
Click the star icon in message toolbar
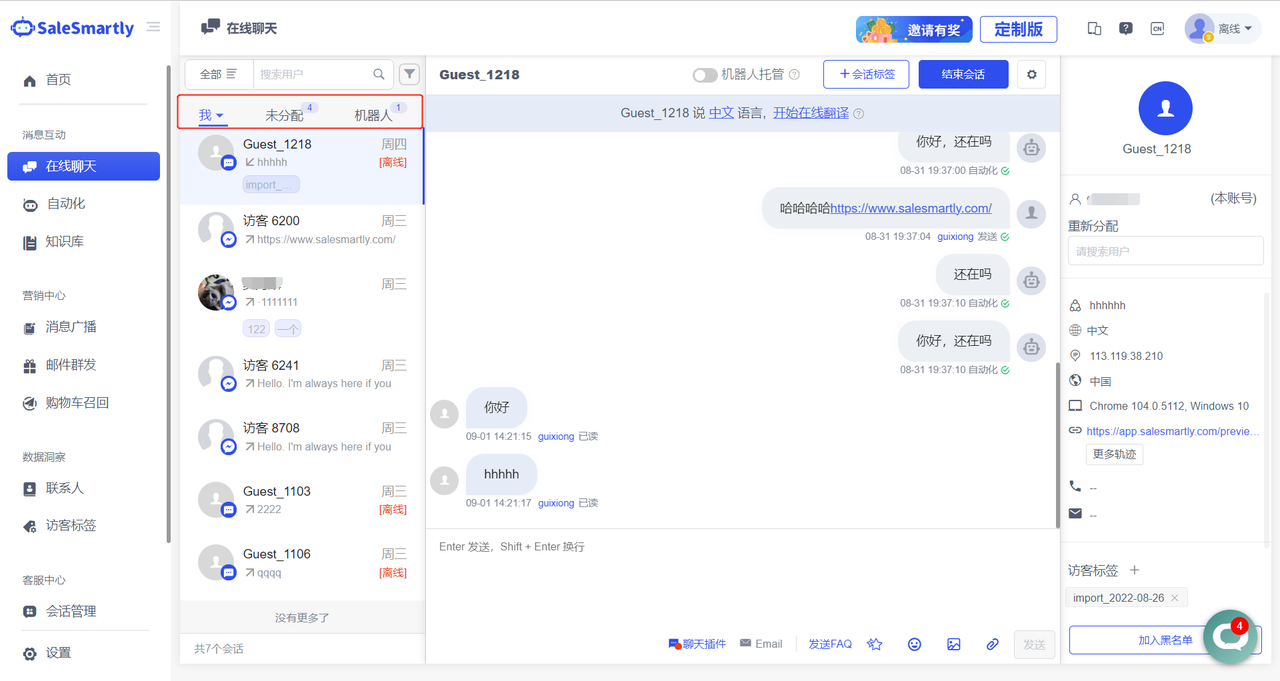click(x=875, y=644)
